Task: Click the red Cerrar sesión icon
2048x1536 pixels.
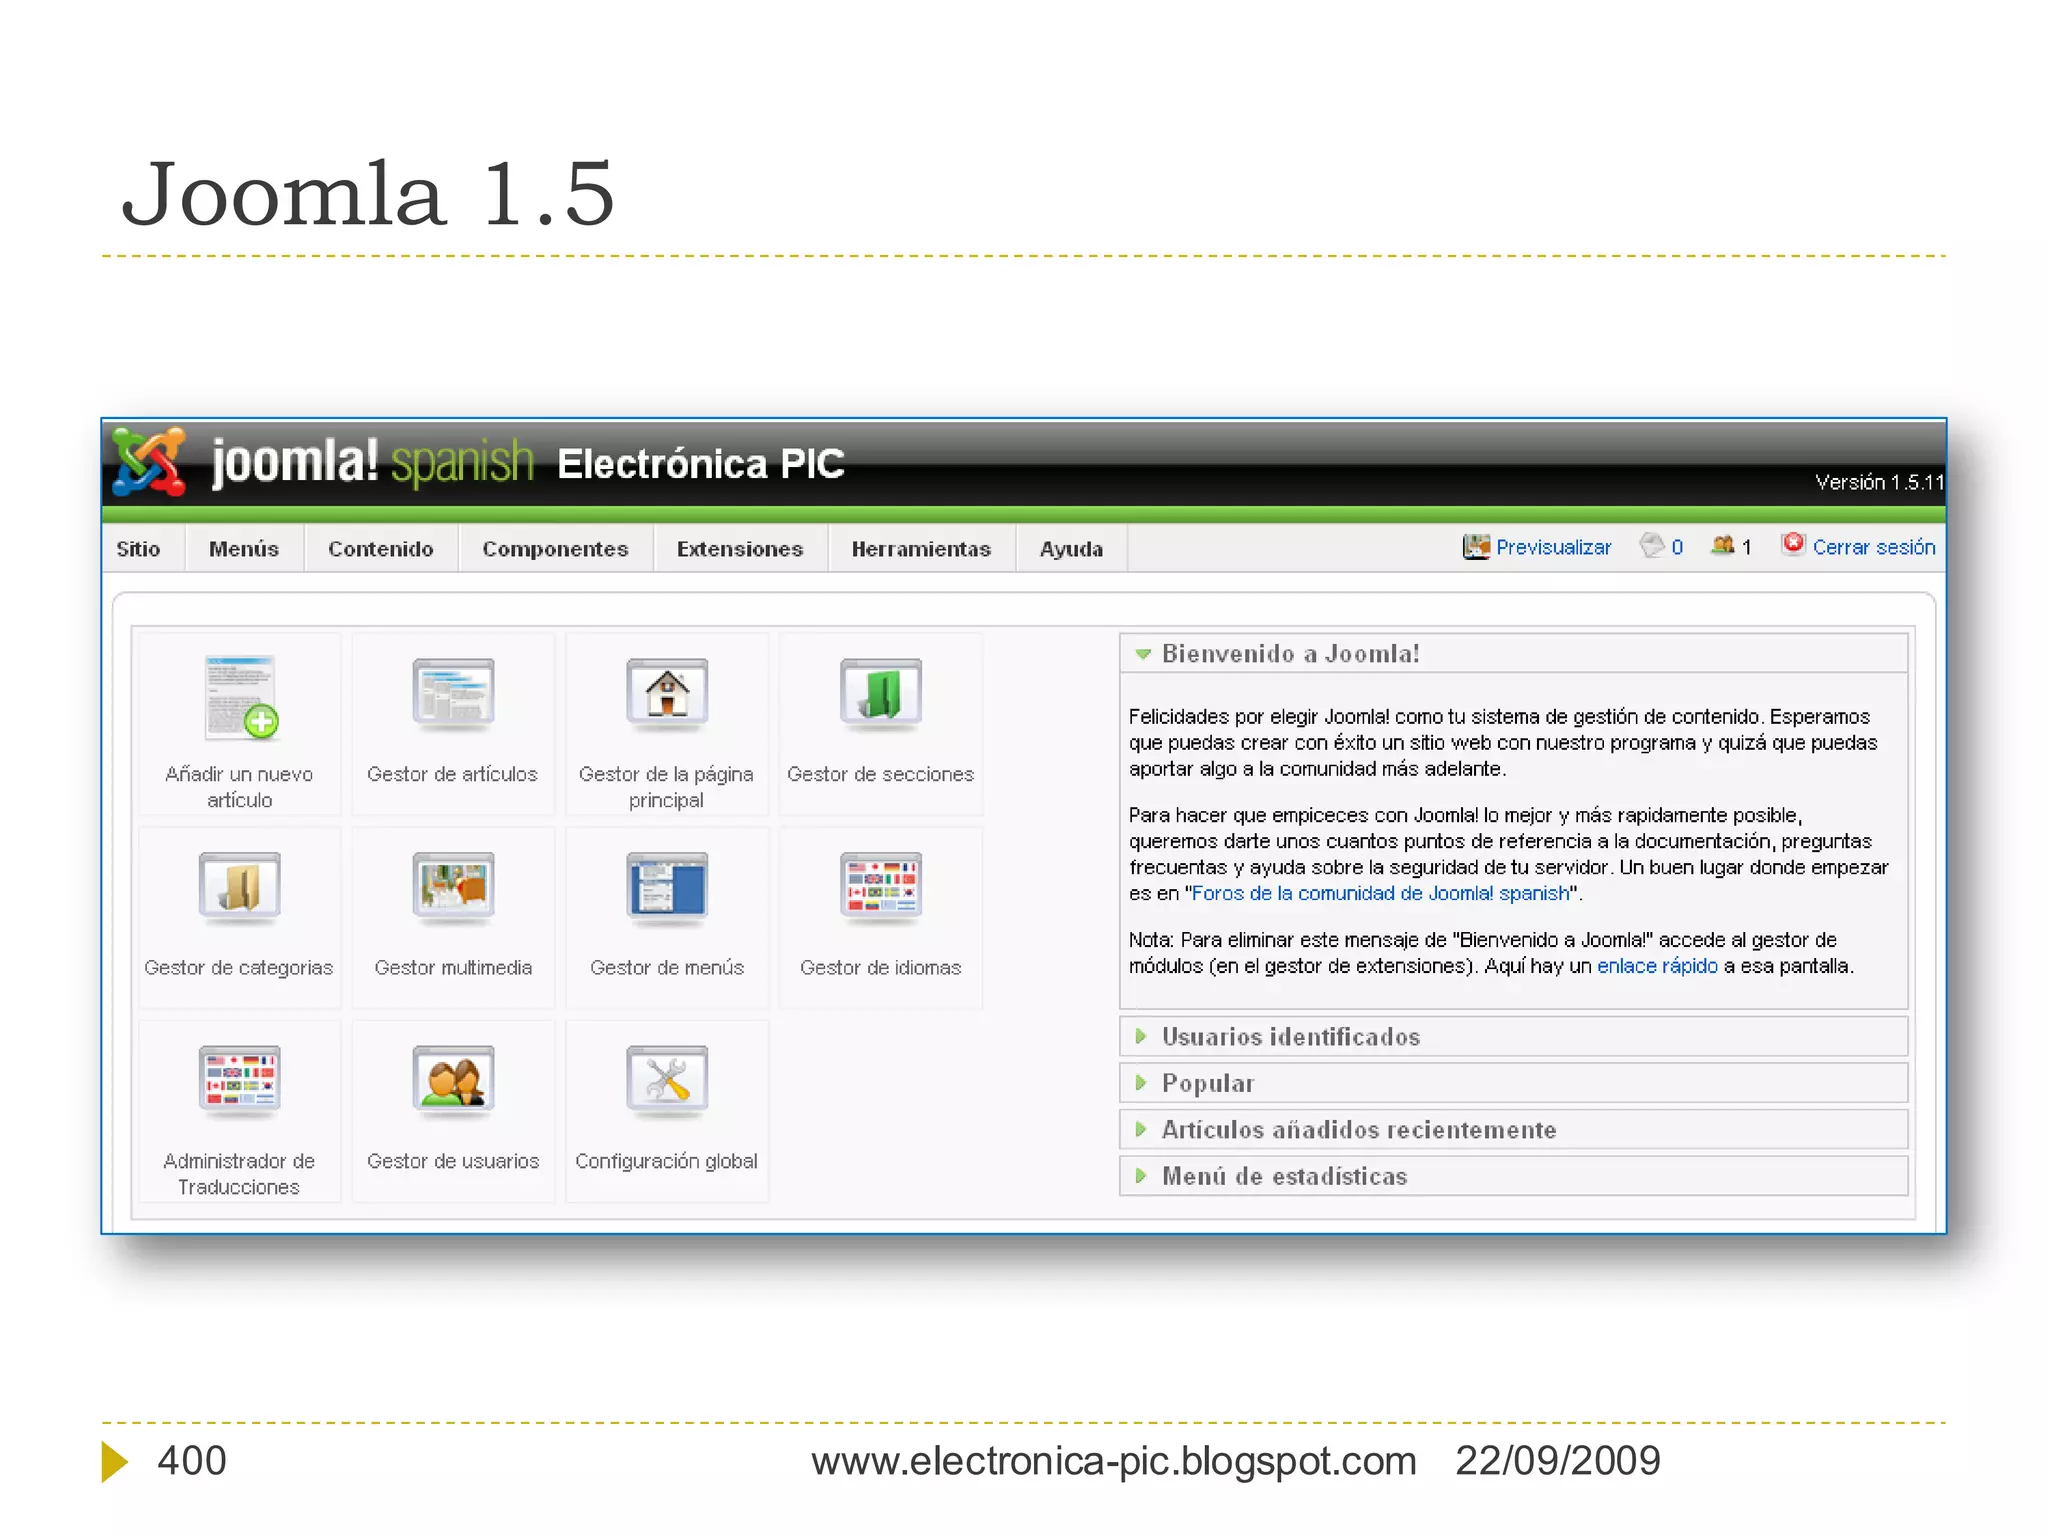Action: pyautogui.click(x=1793, y=543)
